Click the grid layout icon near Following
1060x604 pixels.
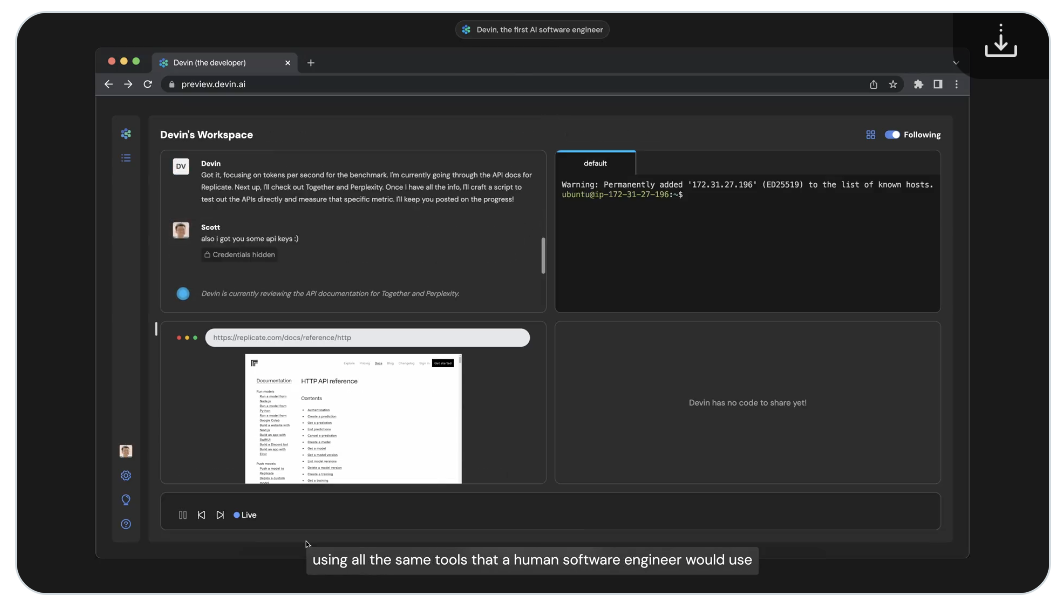[x=871, y=135]
